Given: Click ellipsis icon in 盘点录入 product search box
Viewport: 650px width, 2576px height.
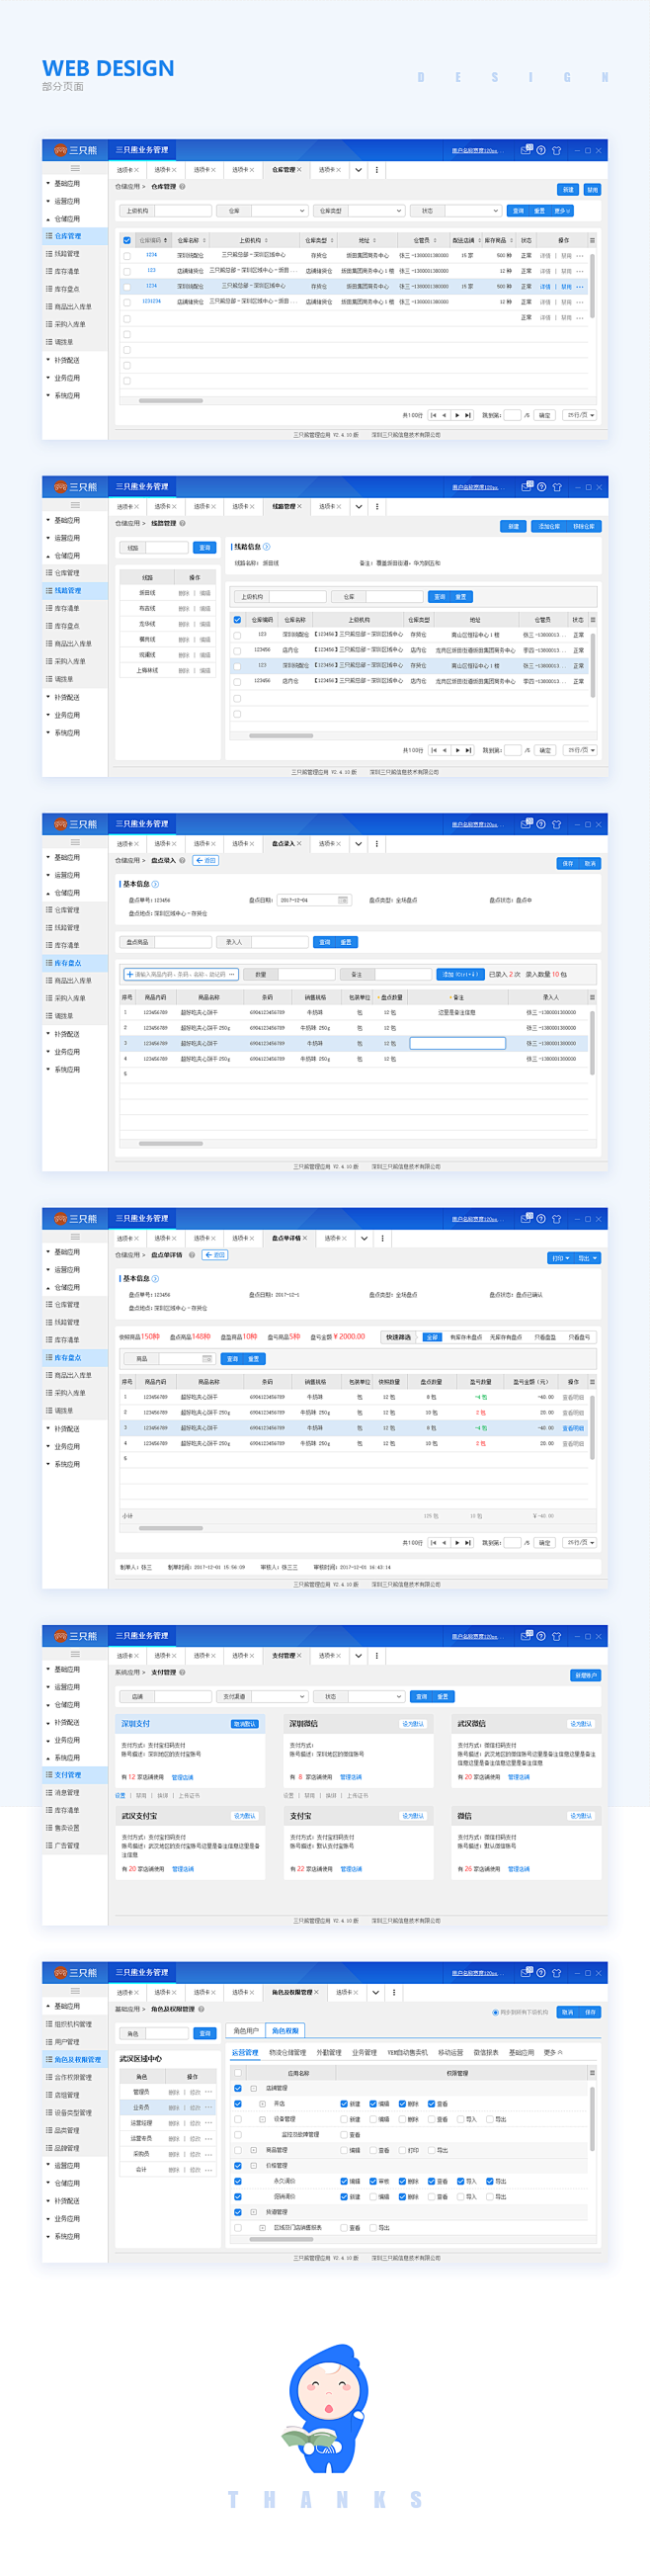Looking at the screenshot, I should pyautogui.click(x=232, y=974).
